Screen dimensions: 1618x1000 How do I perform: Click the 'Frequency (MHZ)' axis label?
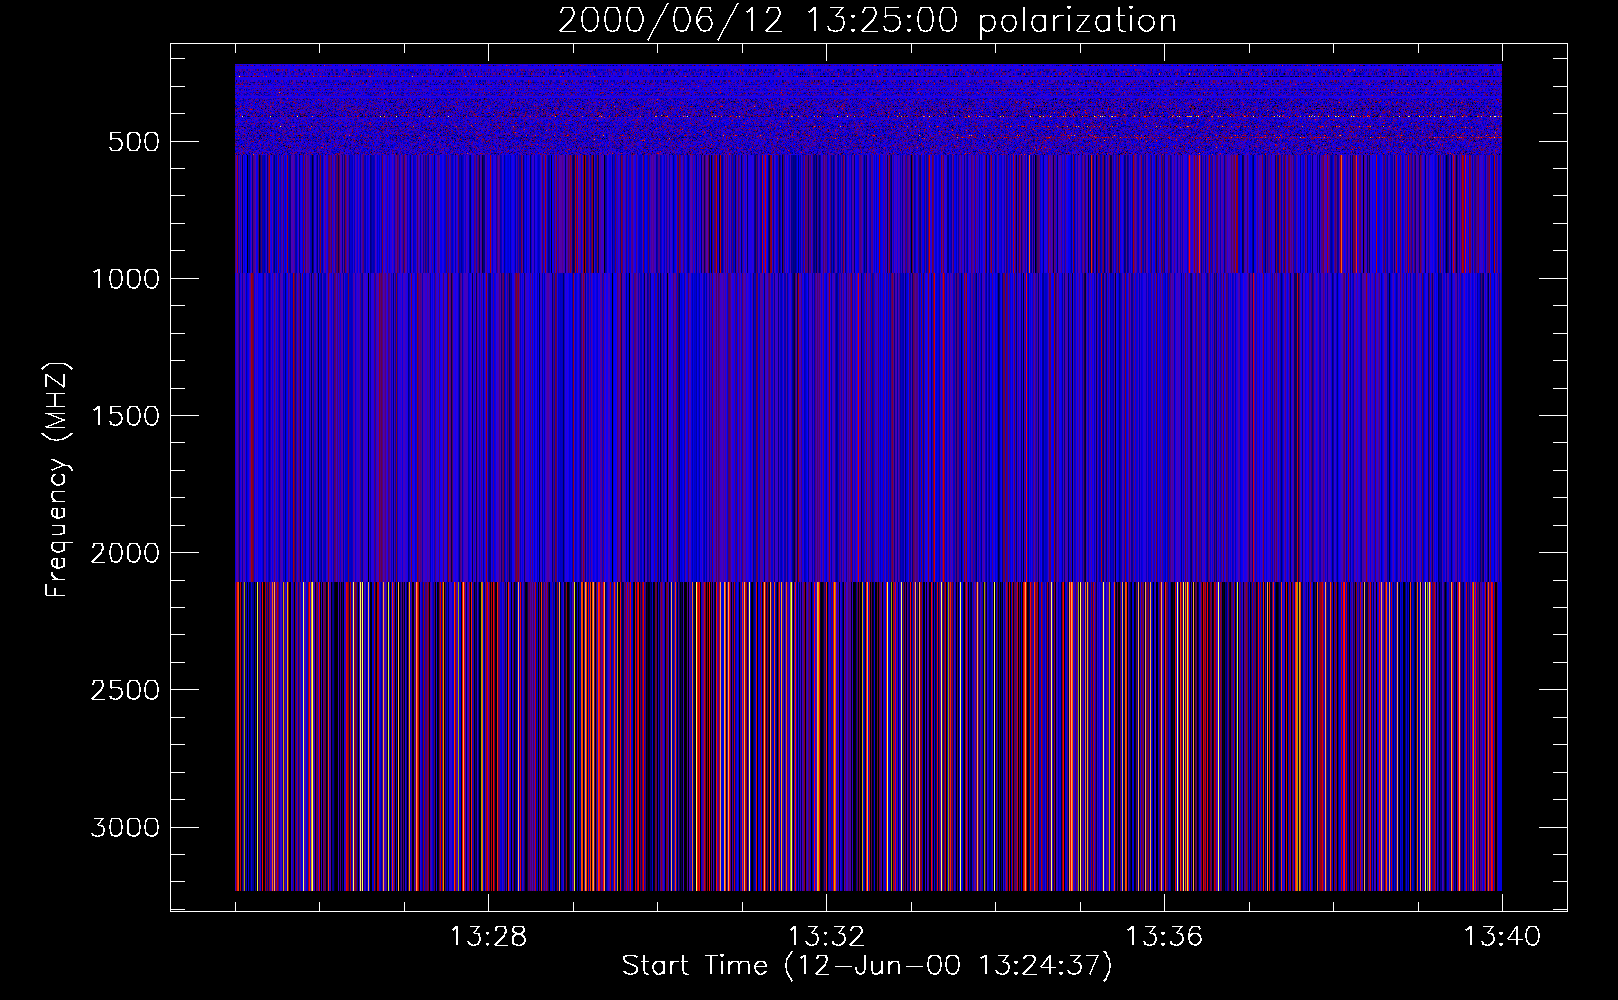(58, 479)
